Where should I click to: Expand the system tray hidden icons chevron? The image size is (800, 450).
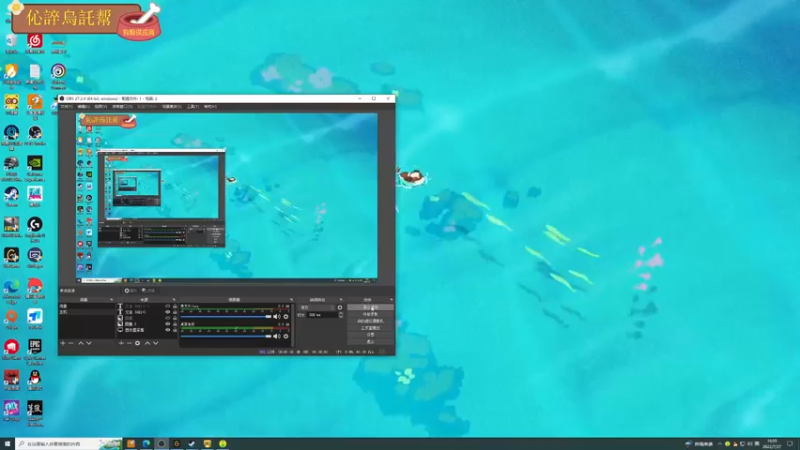tap(720, 443)
